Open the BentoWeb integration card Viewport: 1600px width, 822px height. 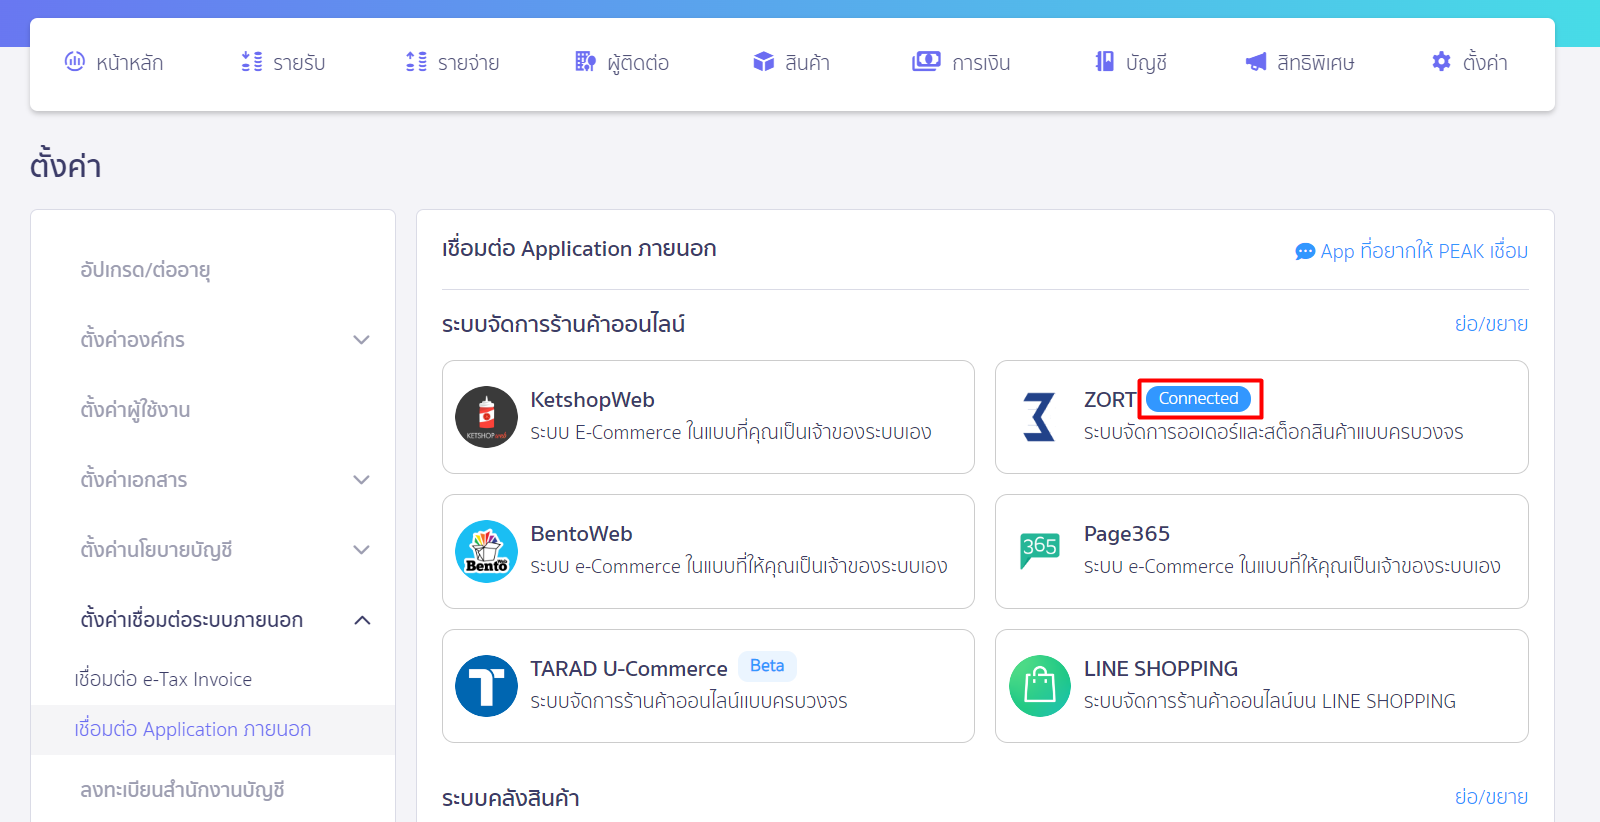(708, 551)
